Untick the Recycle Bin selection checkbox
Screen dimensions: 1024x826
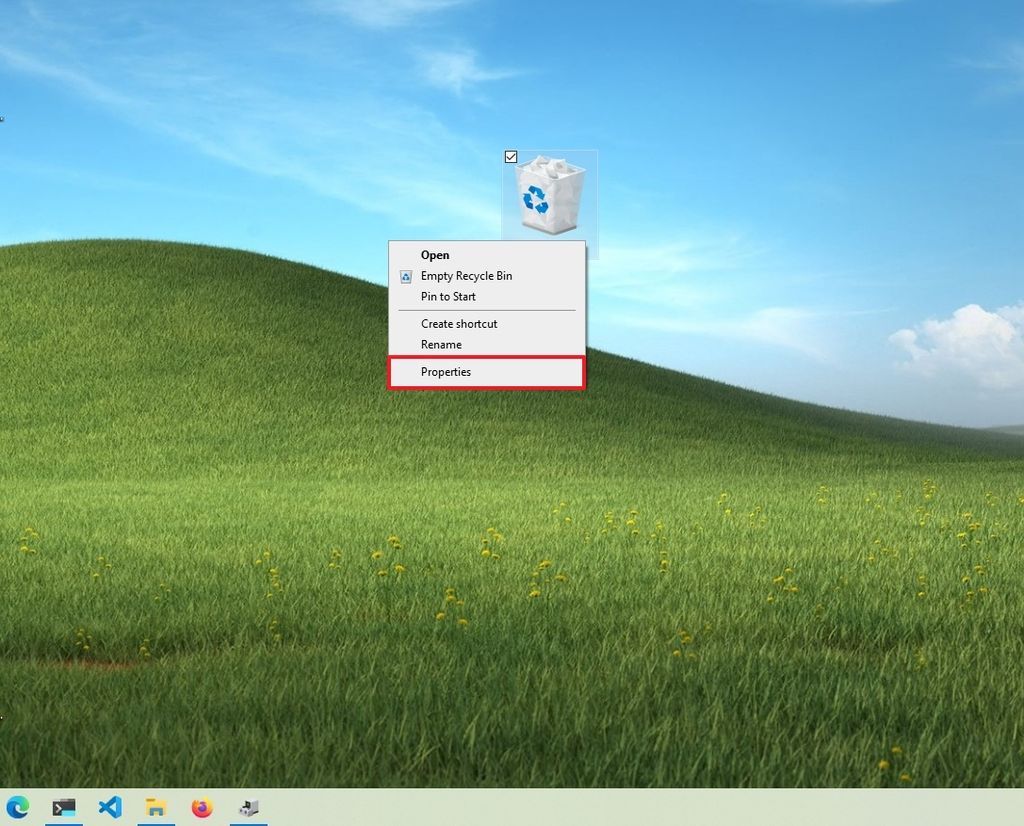pyautogui.click(x=511, y=156)
